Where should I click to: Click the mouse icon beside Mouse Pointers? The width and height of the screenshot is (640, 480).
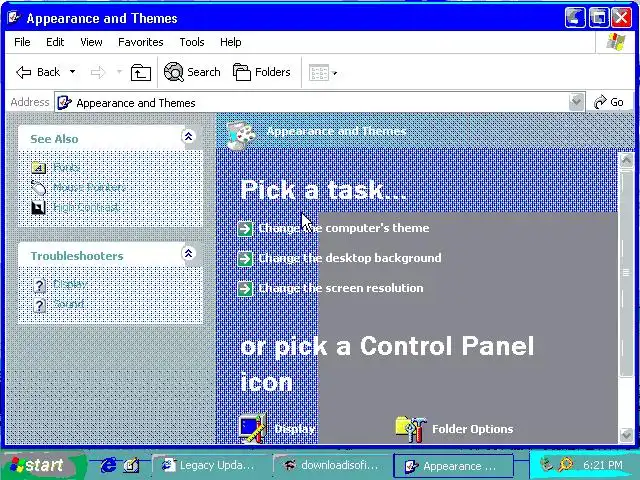click(x=39, y=188)
